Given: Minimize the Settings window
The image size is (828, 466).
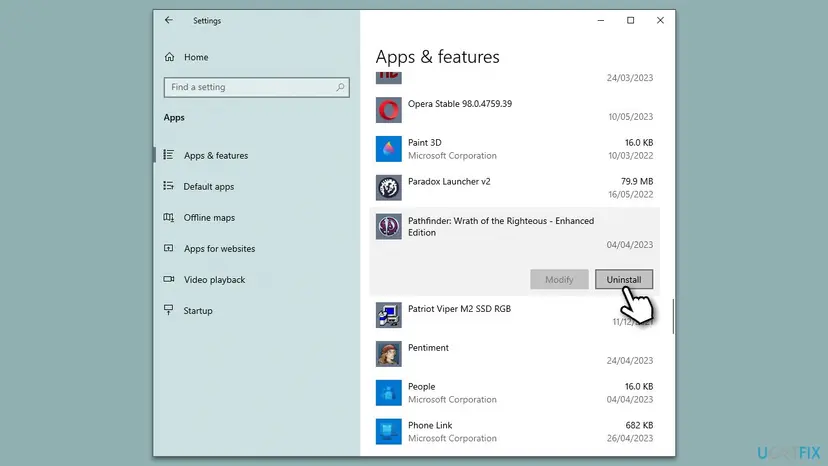Looking at the screenshot, I should pos(601,20).
